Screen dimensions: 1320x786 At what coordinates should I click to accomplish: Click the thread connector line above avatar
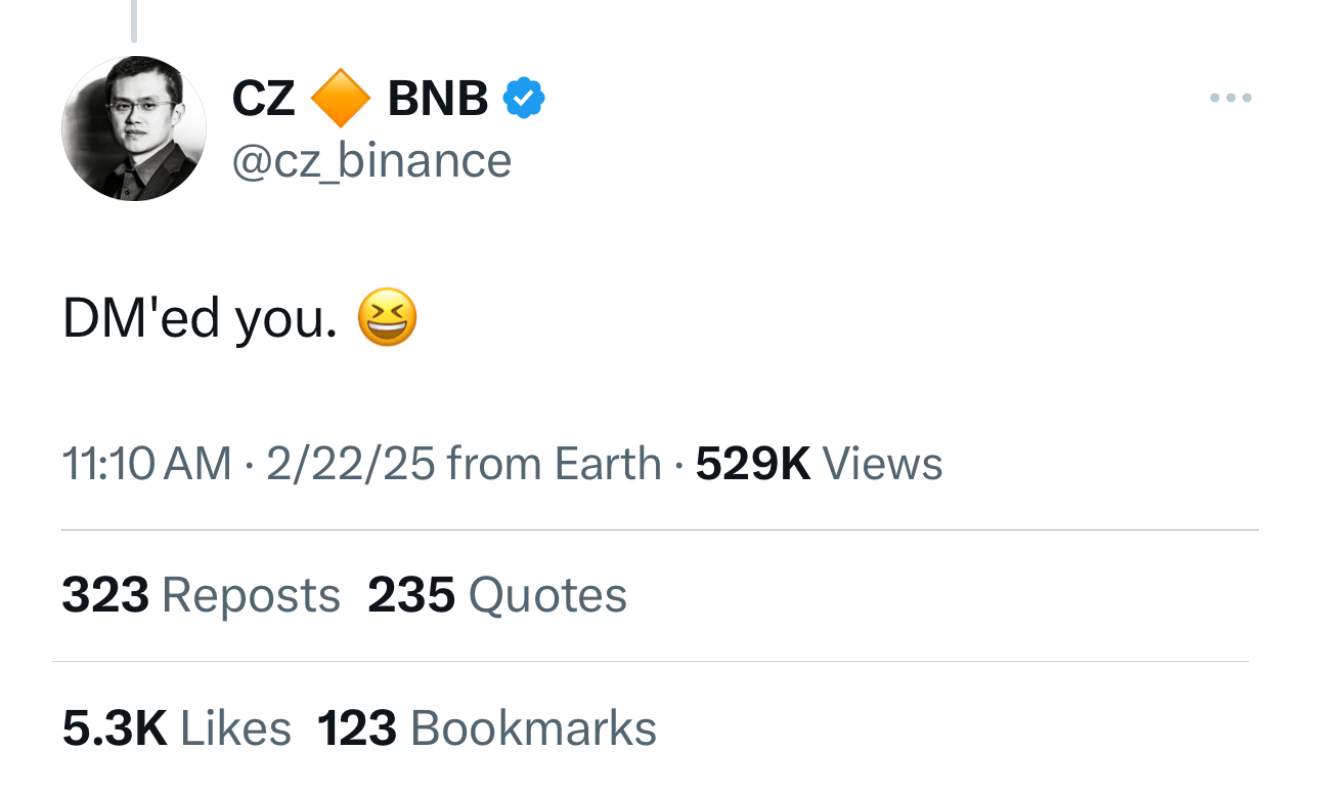[134, 20]
